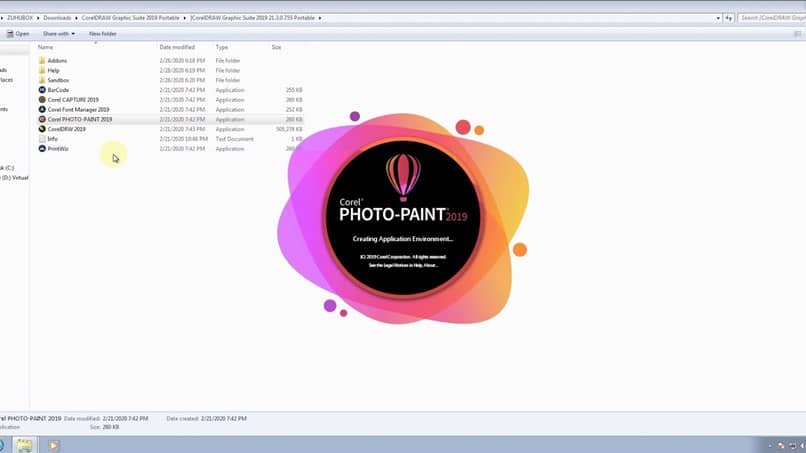Screen dimensions: 806x453
Task: Click inside the Explorer search field
Action: coord(772,18)
